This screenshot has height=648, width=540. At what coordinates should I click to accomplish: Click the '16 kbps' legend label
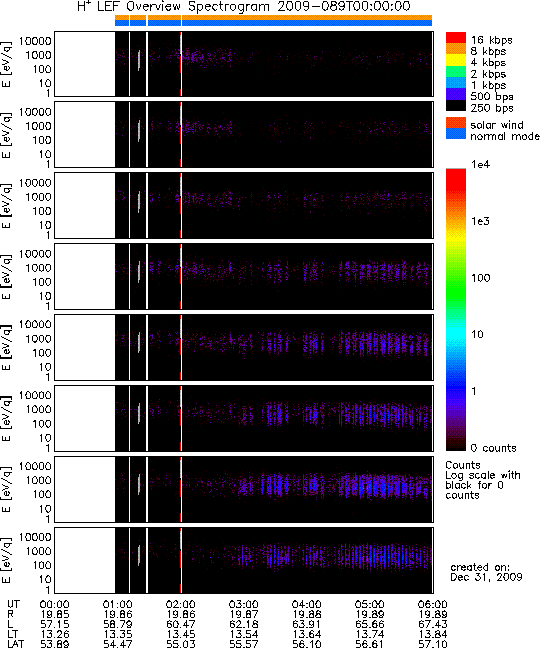click(492, 40)
